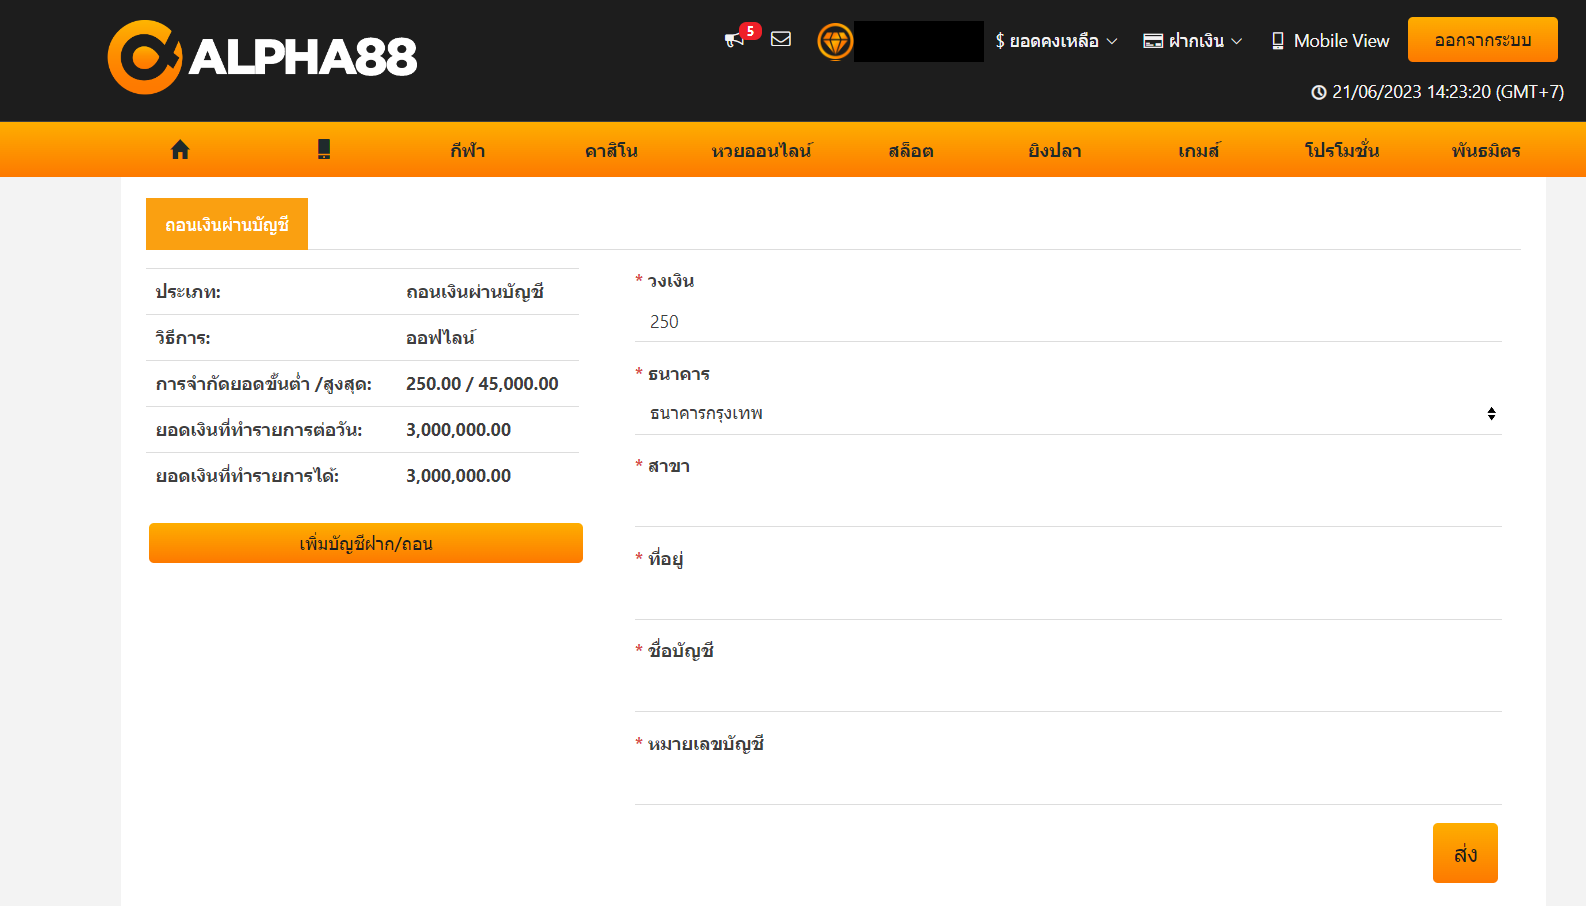Focus the ชื่อบัญชี account name field
Image resolution: width=1586 pixels, height=906 pixels.
pyautogui.click(x=1068, y=692)
